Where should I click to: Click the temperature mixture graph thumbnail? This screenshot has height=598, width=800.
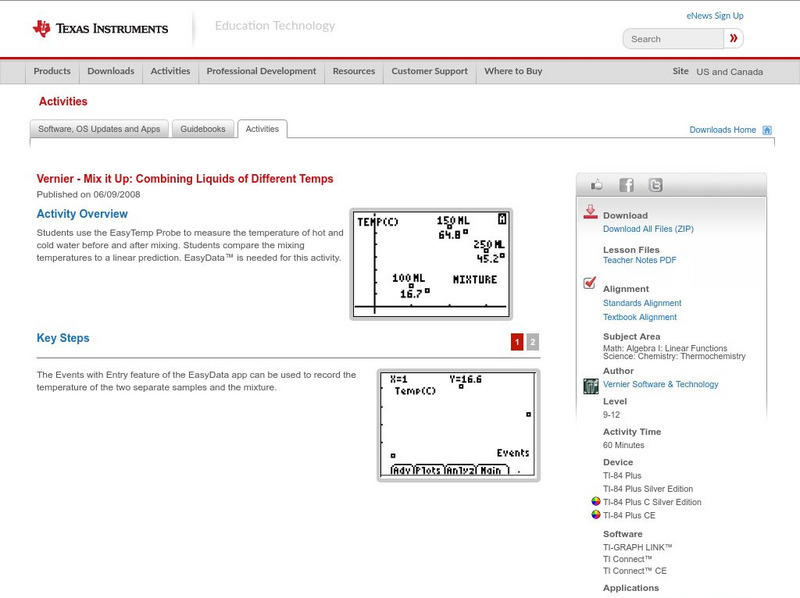tap(431, 264)
